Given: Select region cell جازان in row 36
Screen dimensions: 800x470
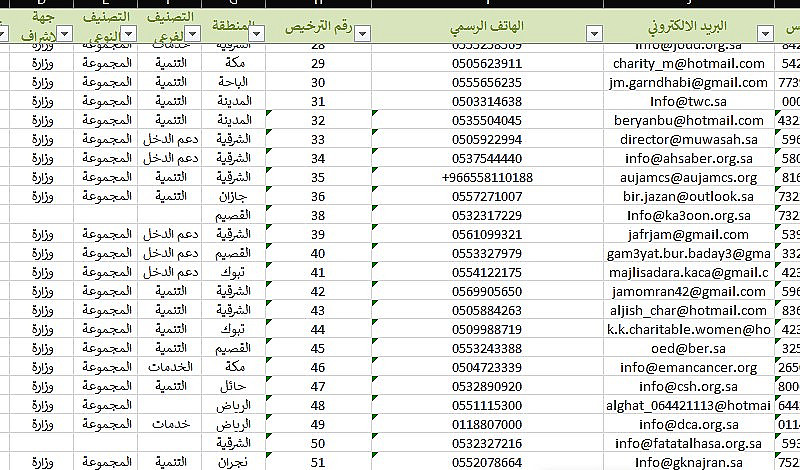Looking at the screenshot, I should [234, 196].
